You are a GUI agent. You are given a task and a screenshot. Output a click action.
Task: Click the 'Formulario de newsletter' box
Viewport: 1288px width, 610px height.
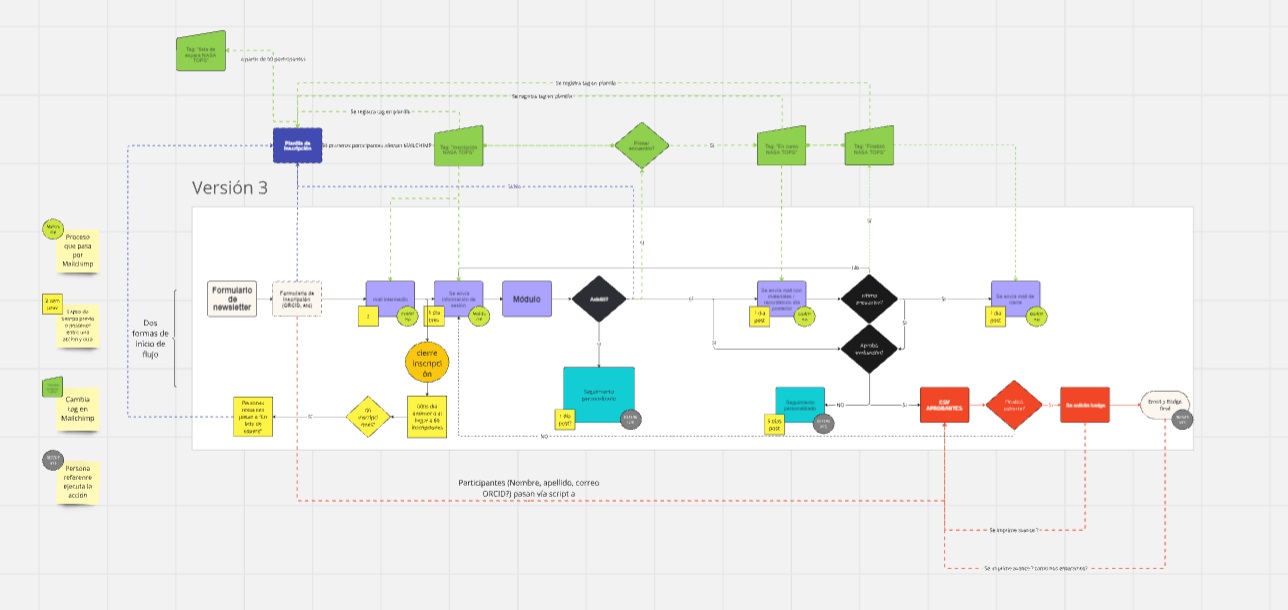pyautogui.click(x=232, y=298)
